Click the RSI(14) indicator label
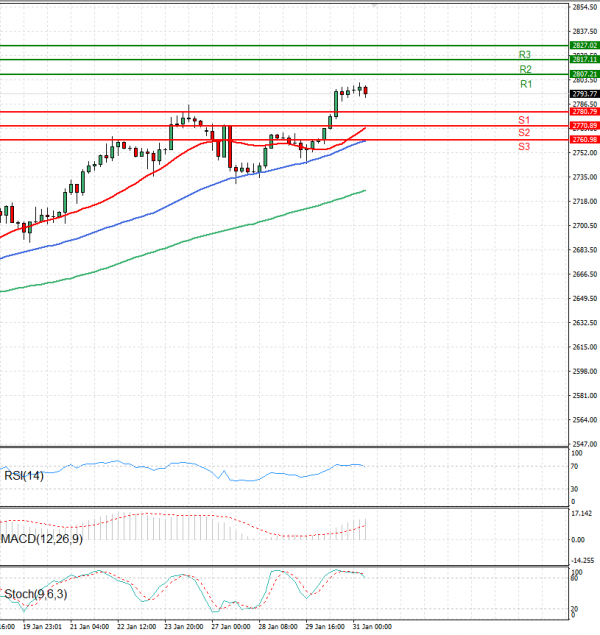 click(x=24, y=475)
